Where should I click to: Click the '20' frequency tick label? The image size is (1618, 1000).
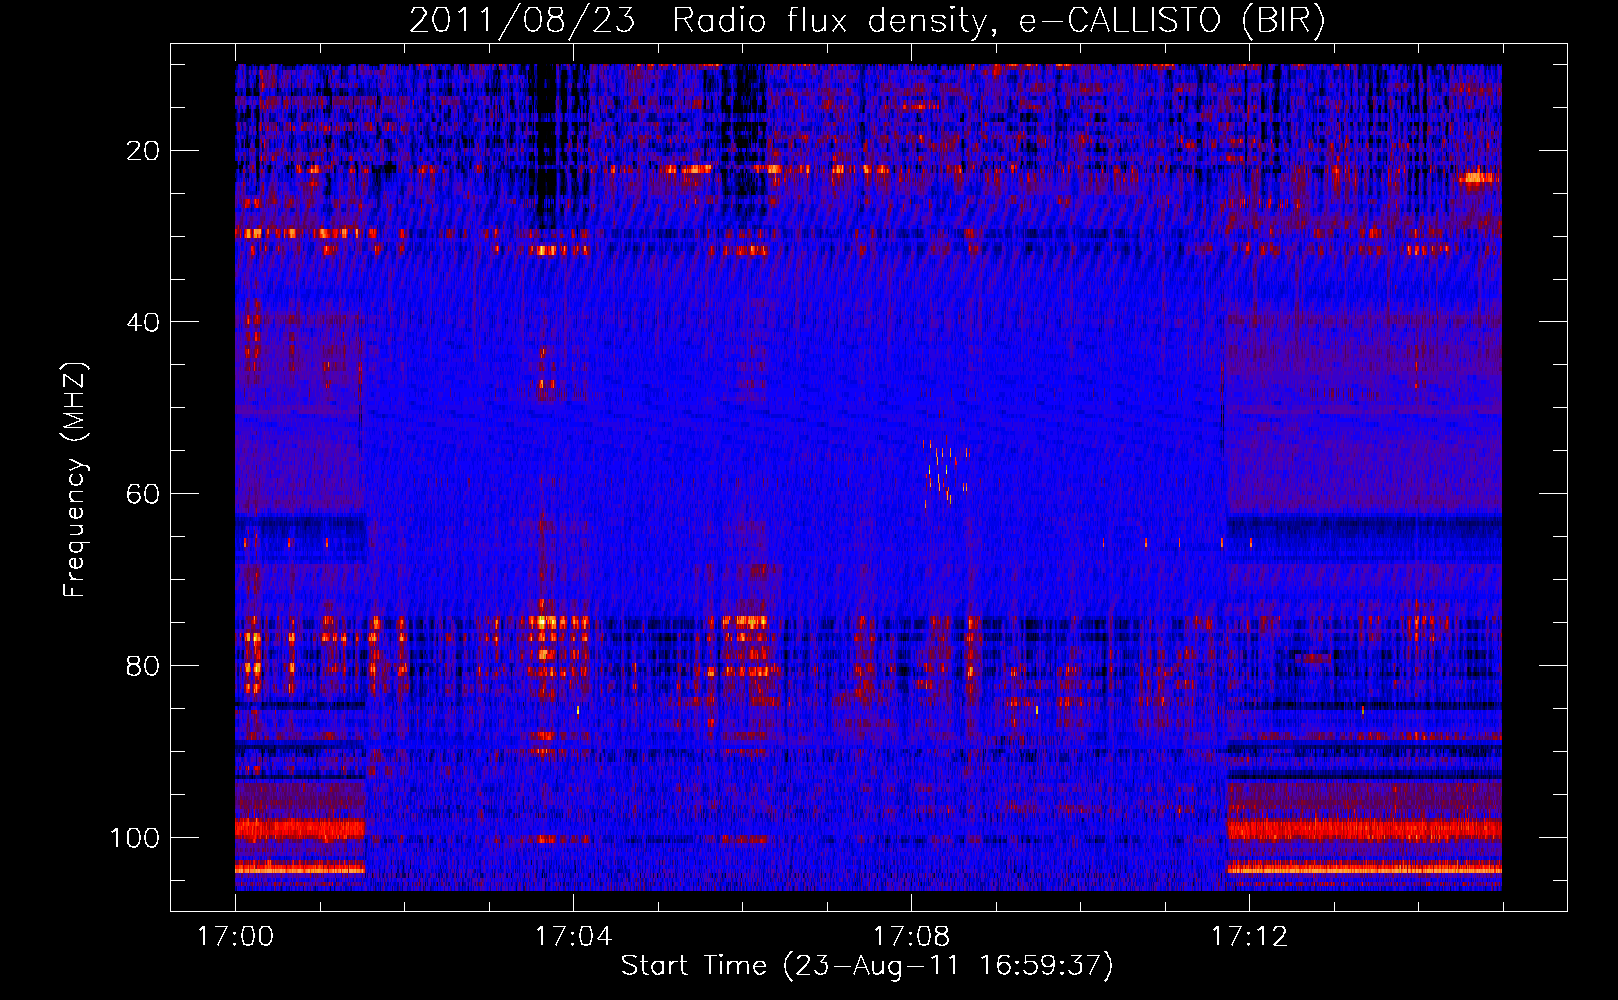(x=143, y=151)
